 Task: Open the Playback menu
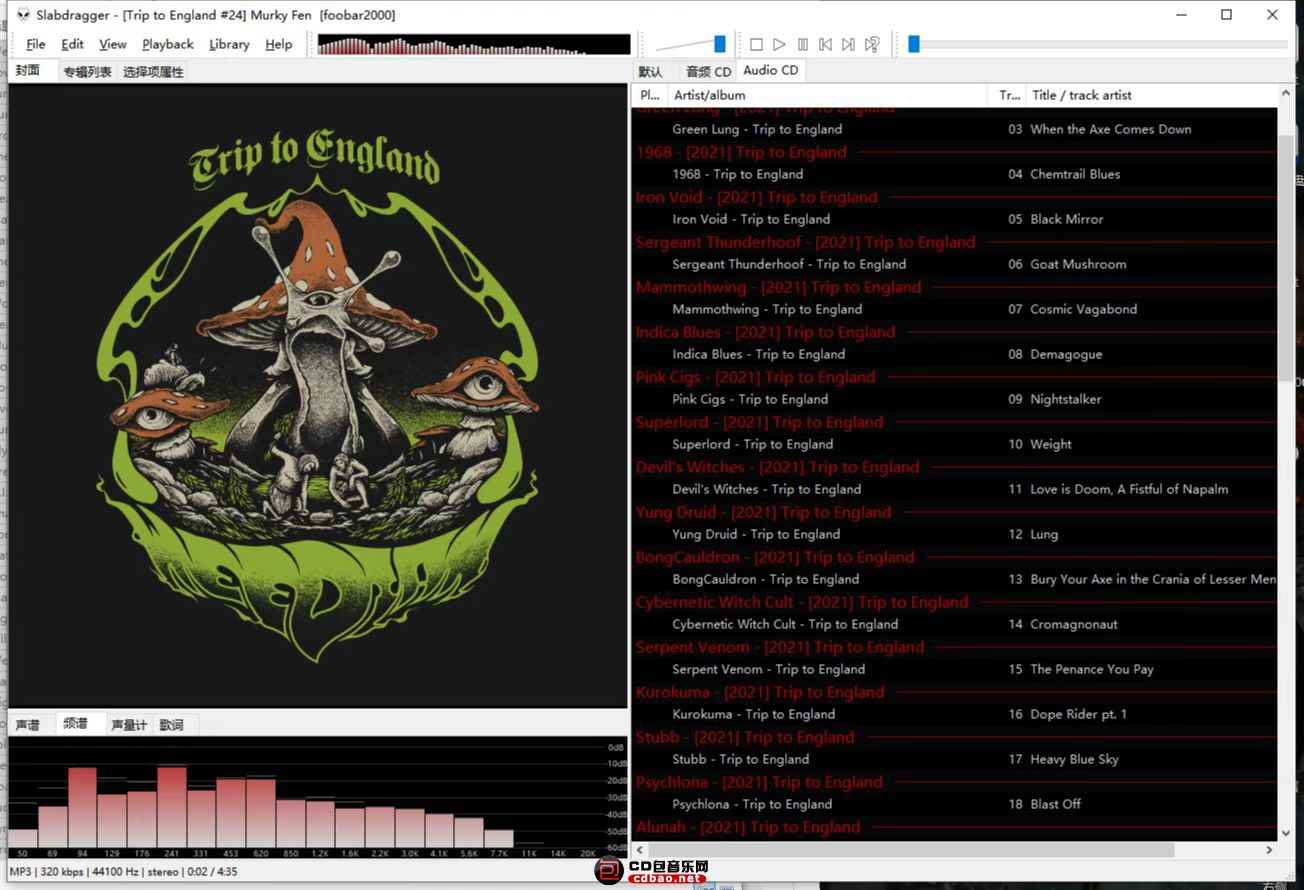click(x=167, y=44)
